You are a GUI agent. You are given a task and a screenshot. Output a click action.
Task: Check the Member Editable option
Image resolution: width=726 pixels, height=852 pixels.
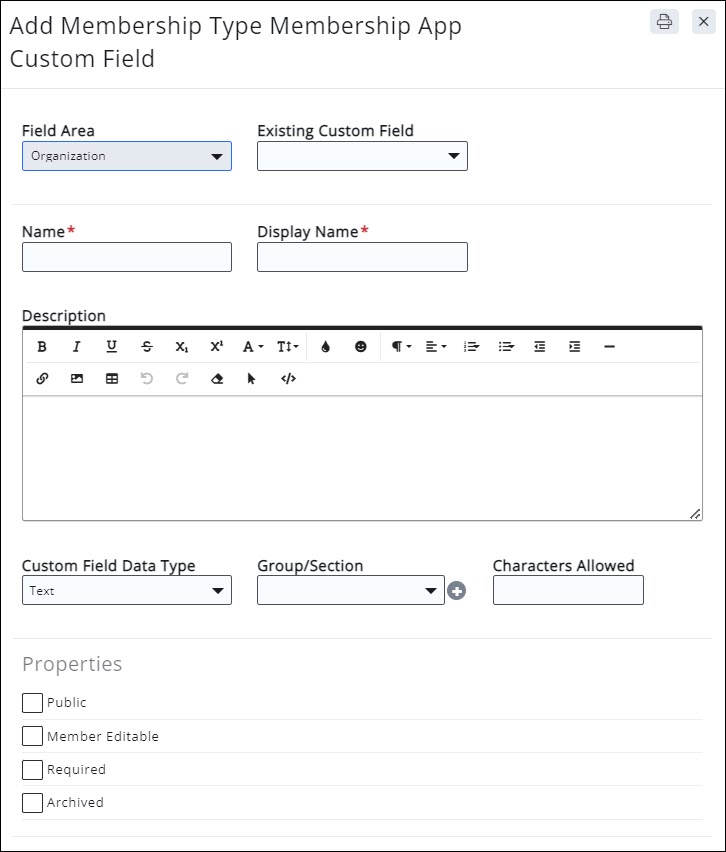[33, 737]
